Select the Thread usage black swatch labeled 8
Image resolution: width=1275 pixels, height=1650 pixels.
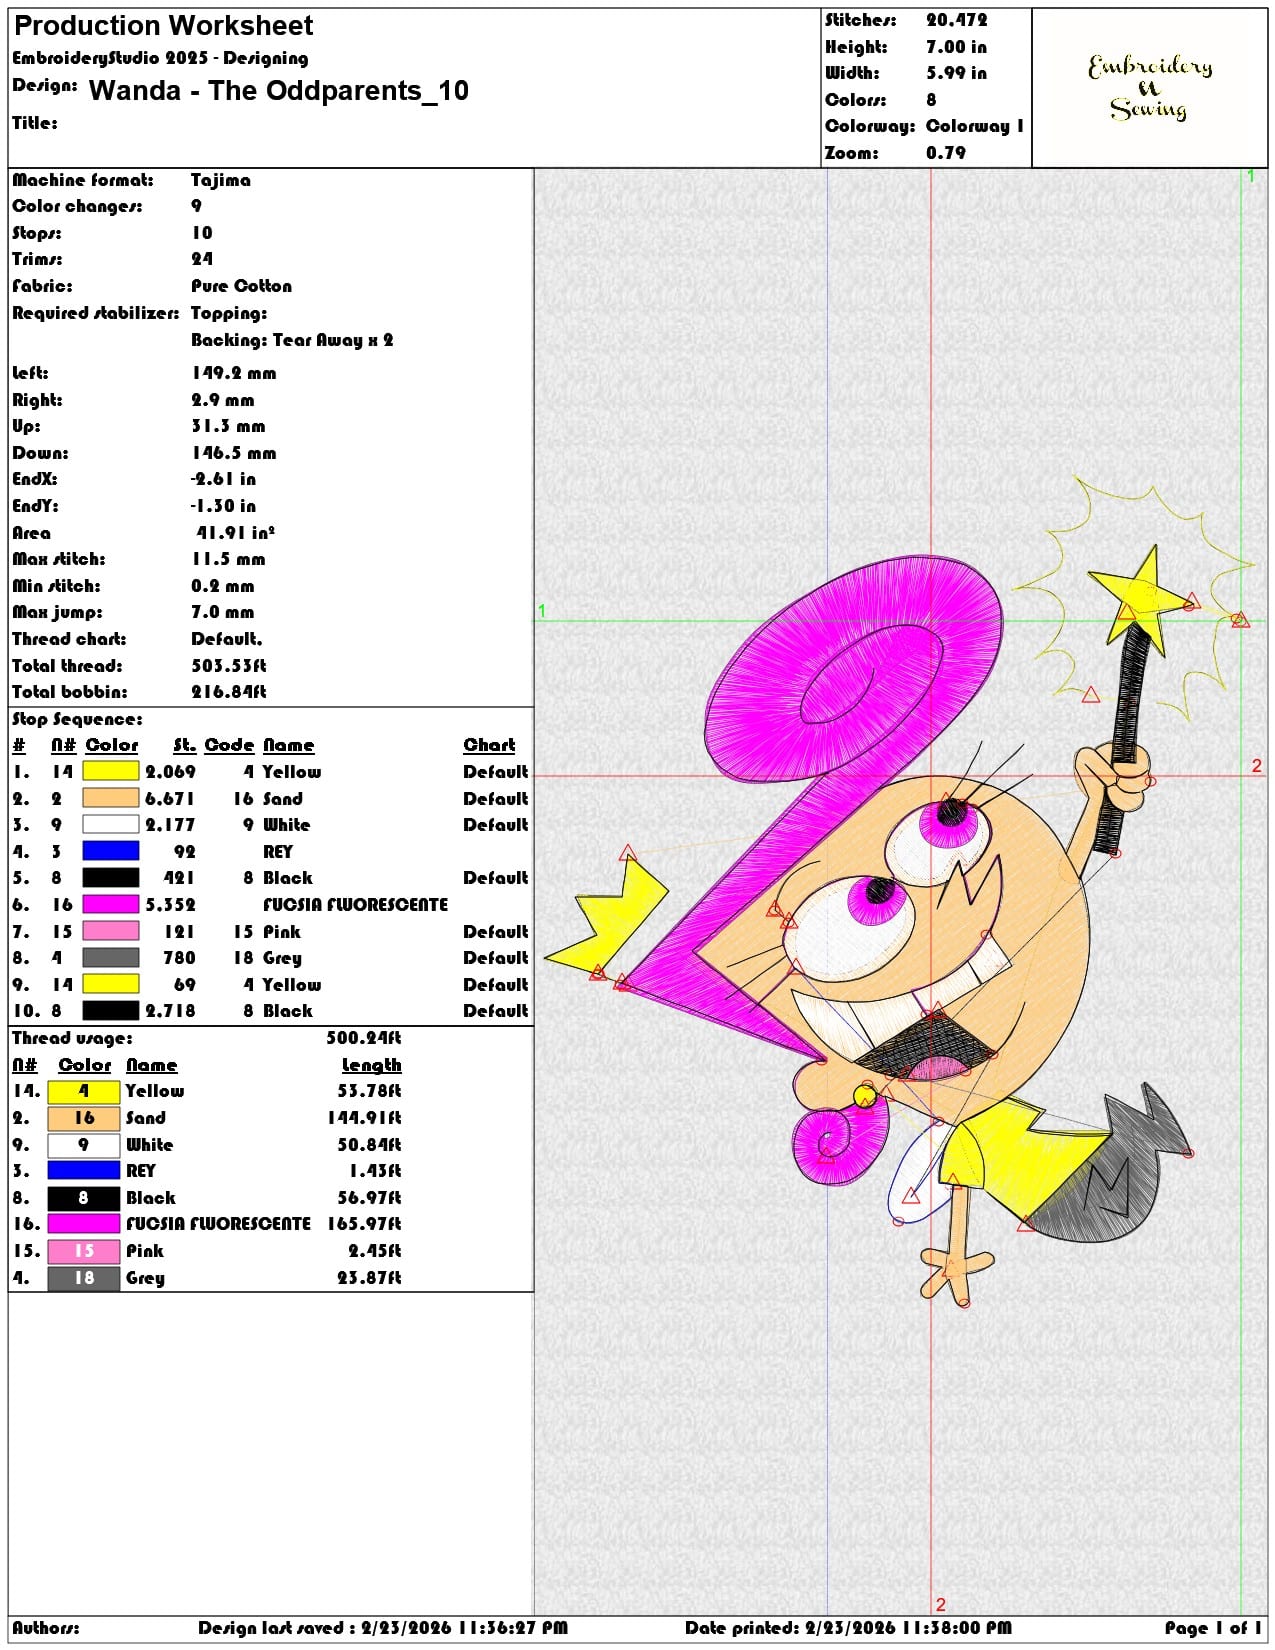[x=84, y=1197]
